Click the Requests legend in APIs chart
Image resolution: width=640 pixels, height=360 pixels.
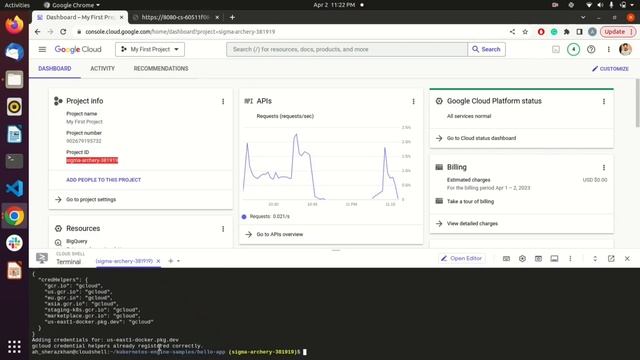tap(265, 216)
